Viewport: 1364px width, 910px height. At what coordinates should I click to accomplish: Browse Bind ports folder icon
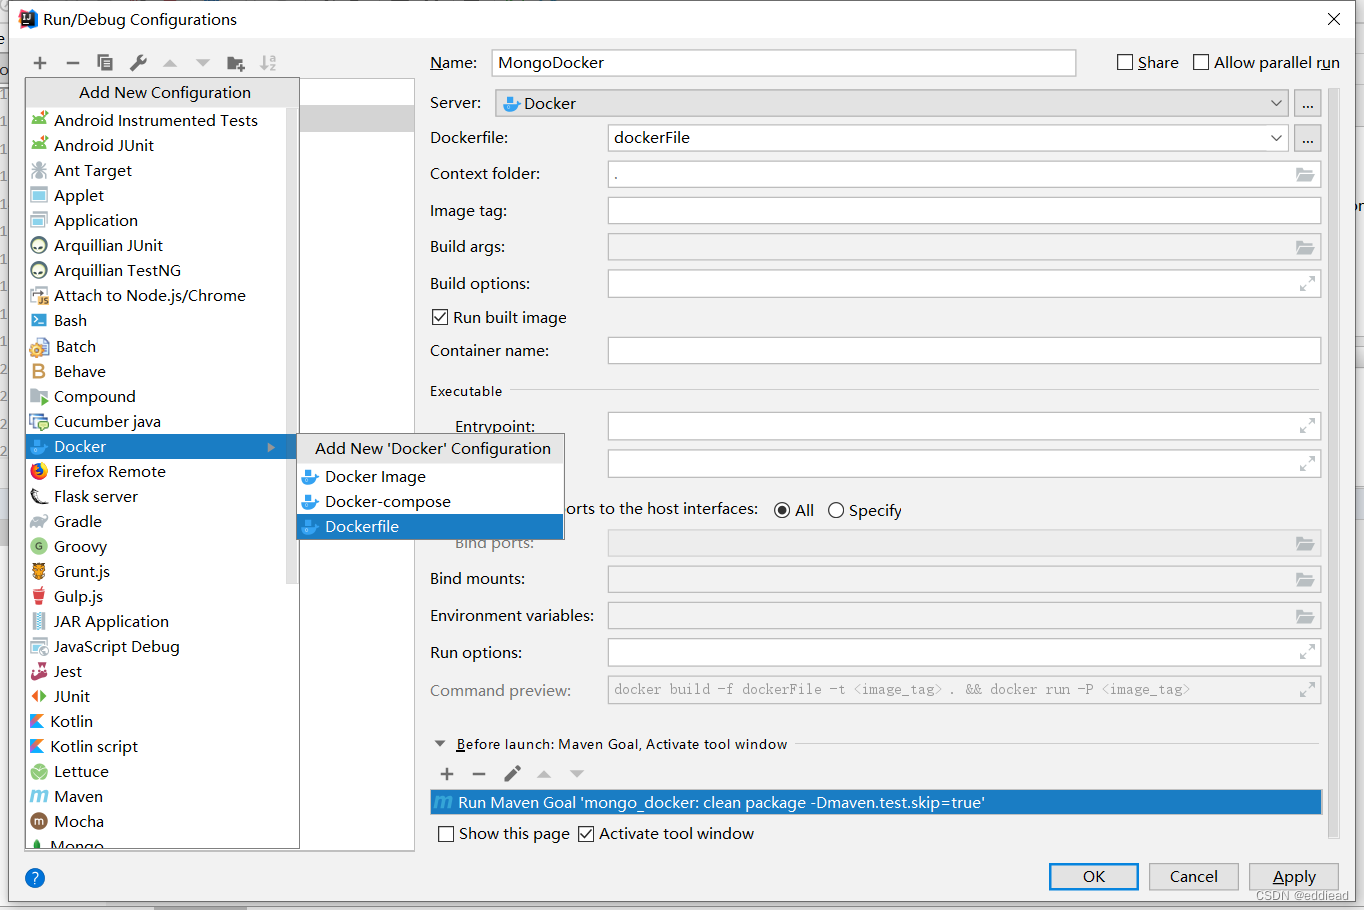click(1305, 544)
